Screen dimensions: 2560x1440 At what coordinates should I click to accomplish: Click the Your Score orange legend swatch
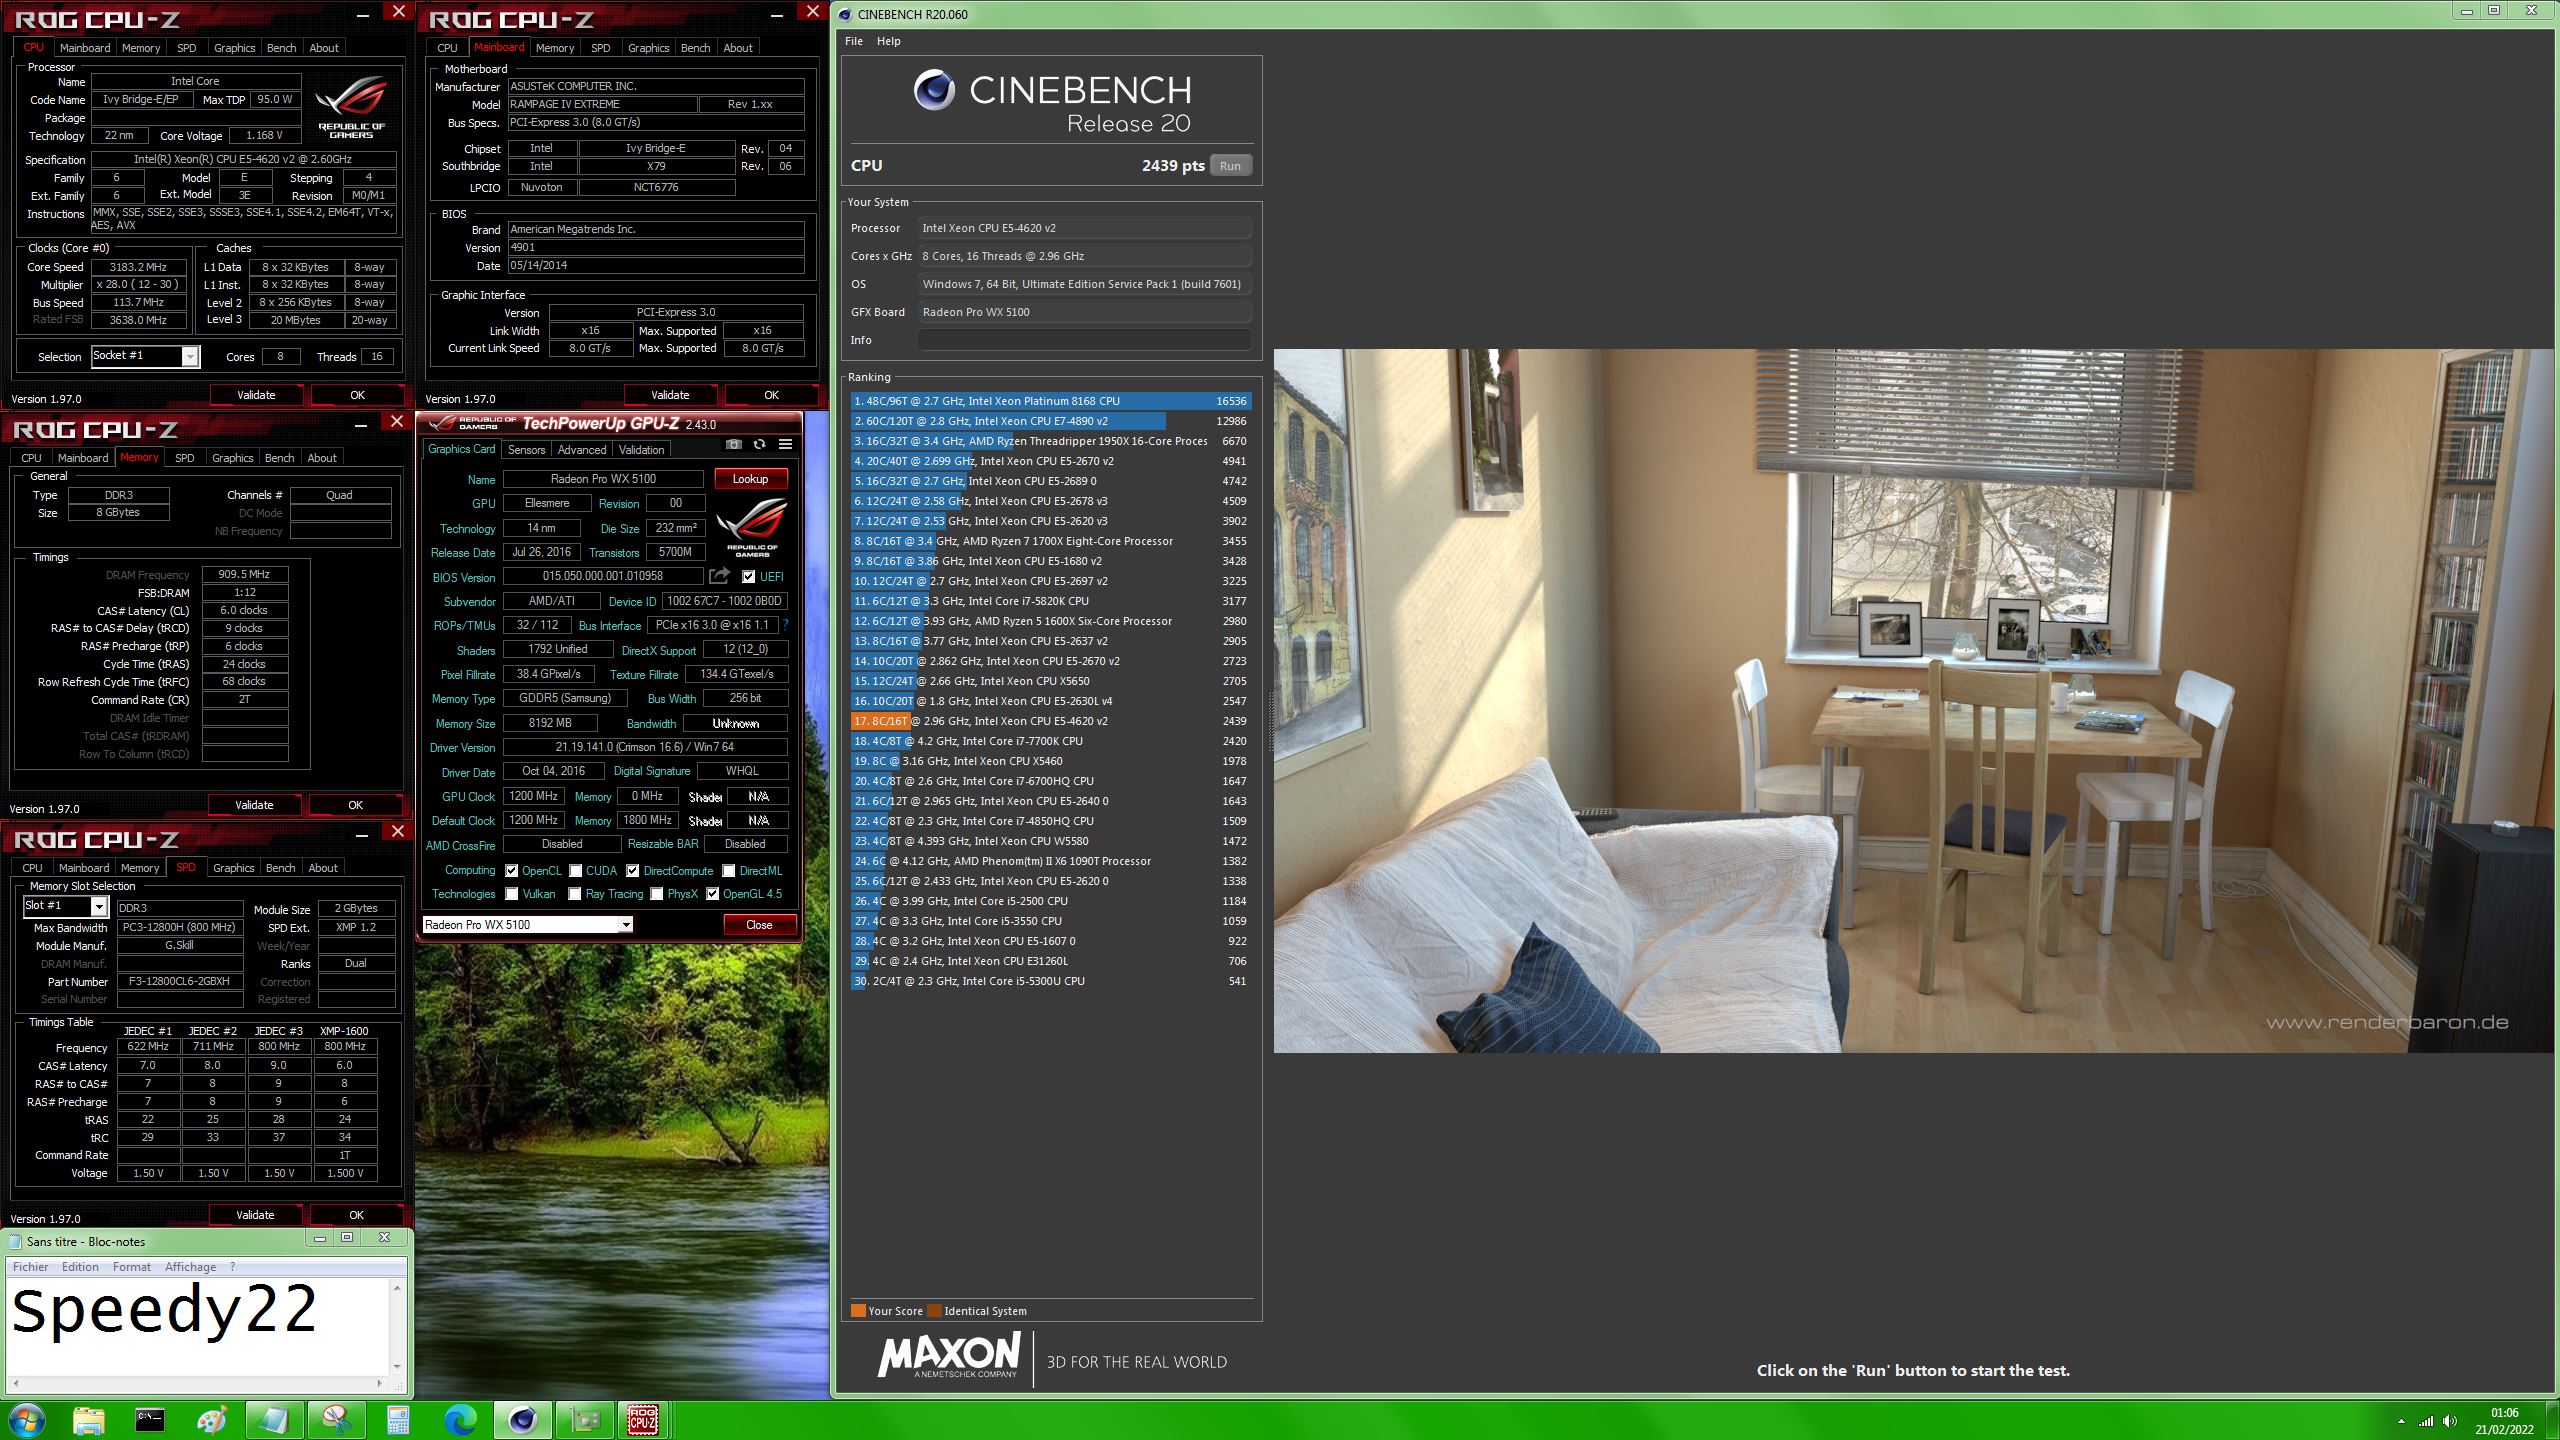858,1311
